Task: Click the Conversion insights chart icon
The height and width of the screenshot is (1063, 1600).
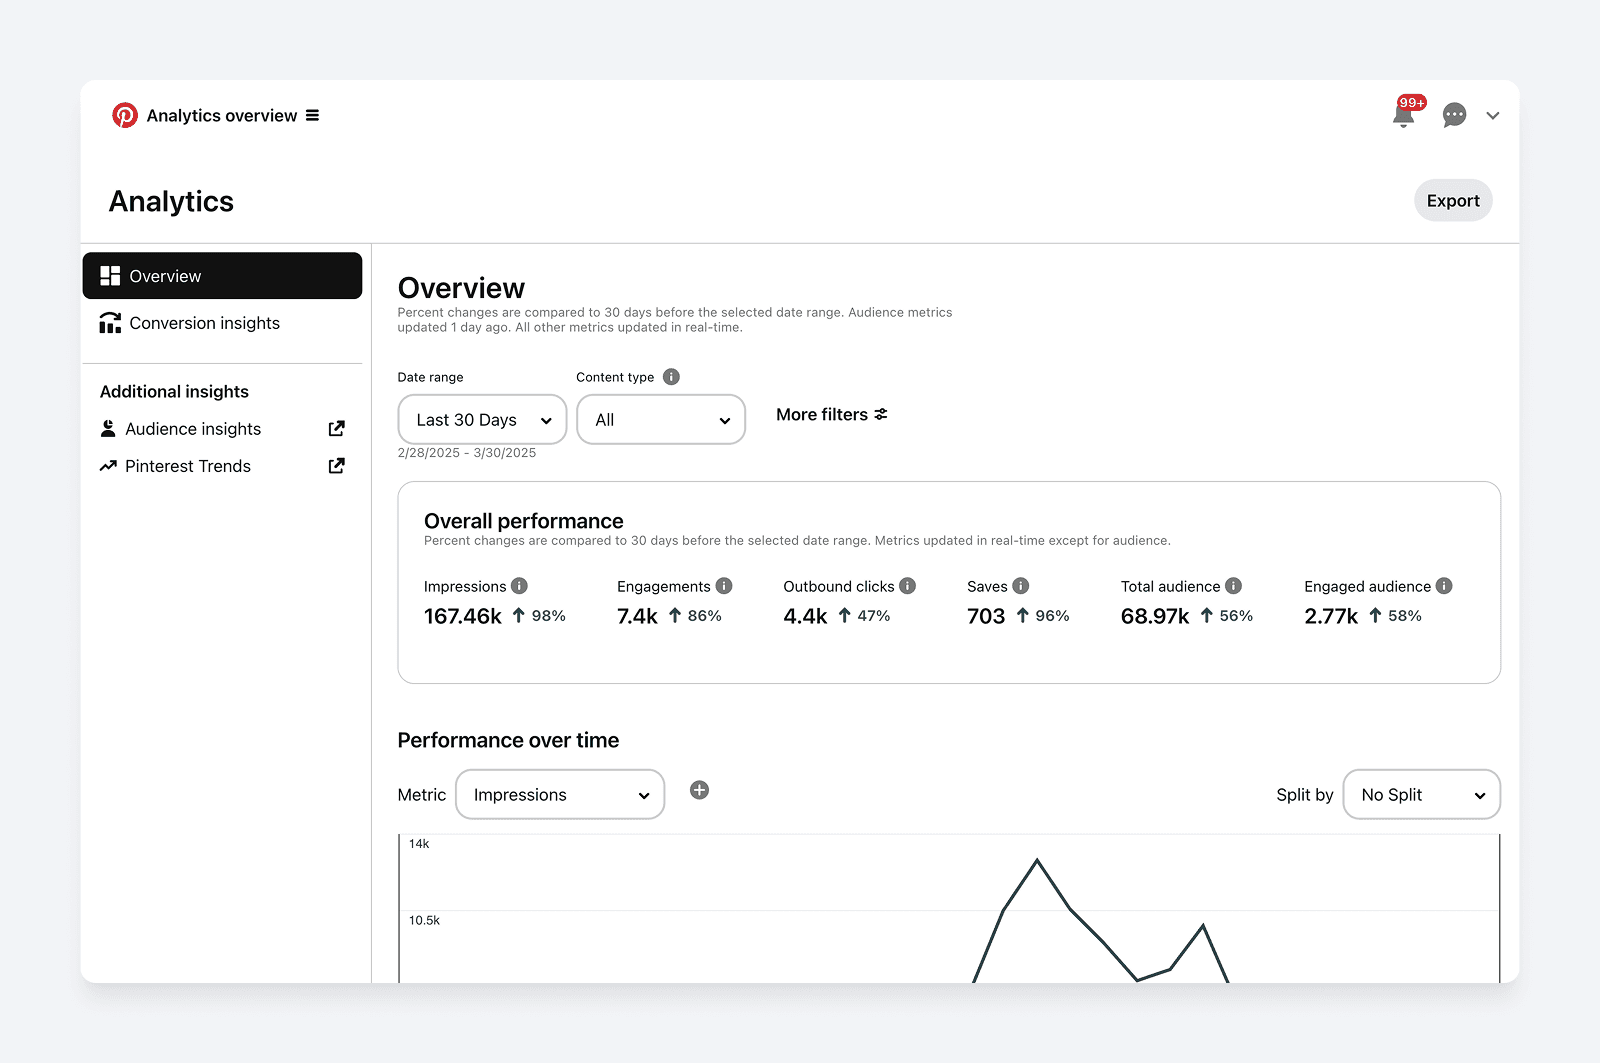Action: point(110,323)
